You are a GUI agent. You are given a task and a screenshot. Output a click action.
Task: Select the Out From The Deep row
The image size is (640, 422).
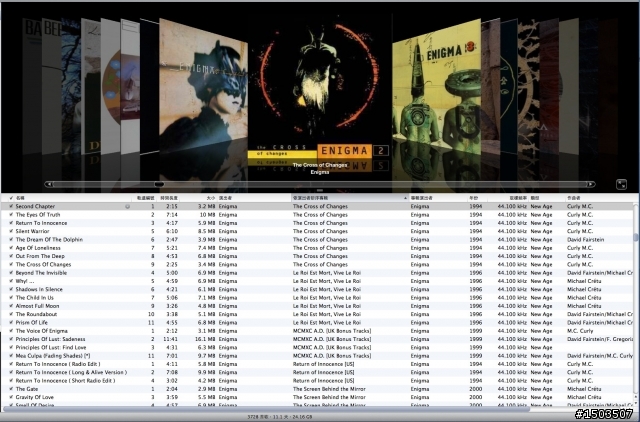[317, 256]
